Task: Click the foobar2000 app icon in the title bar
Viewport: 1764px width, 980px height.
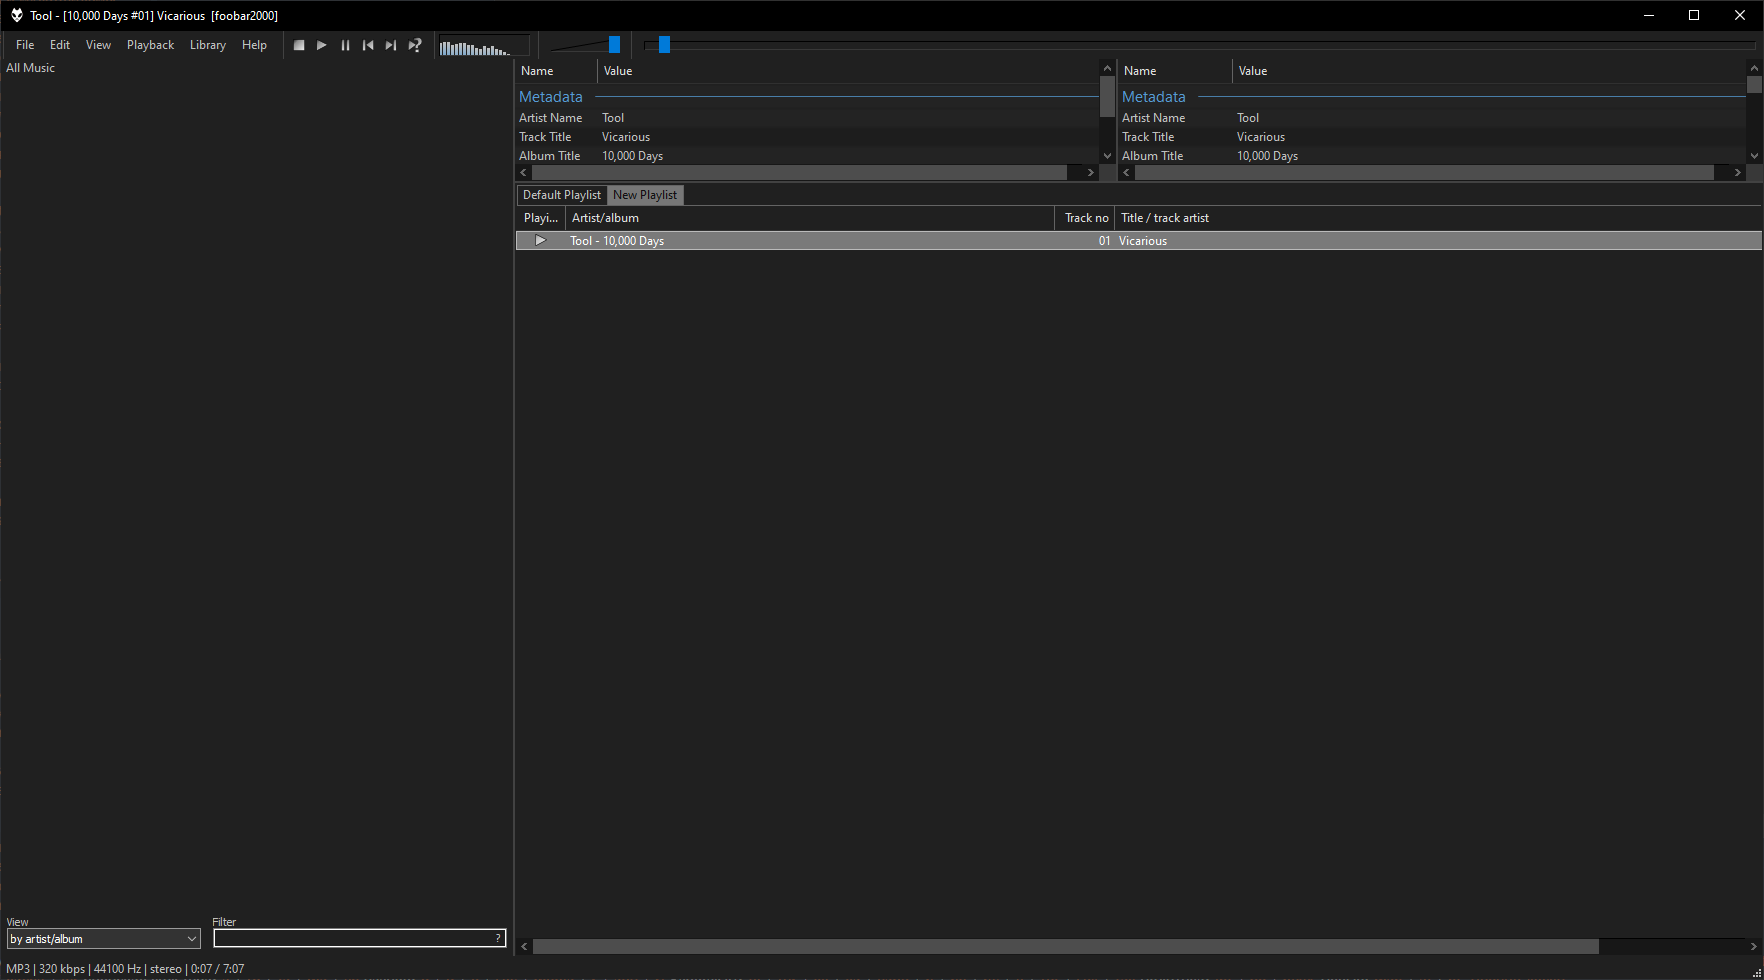Action: [16, 15]
